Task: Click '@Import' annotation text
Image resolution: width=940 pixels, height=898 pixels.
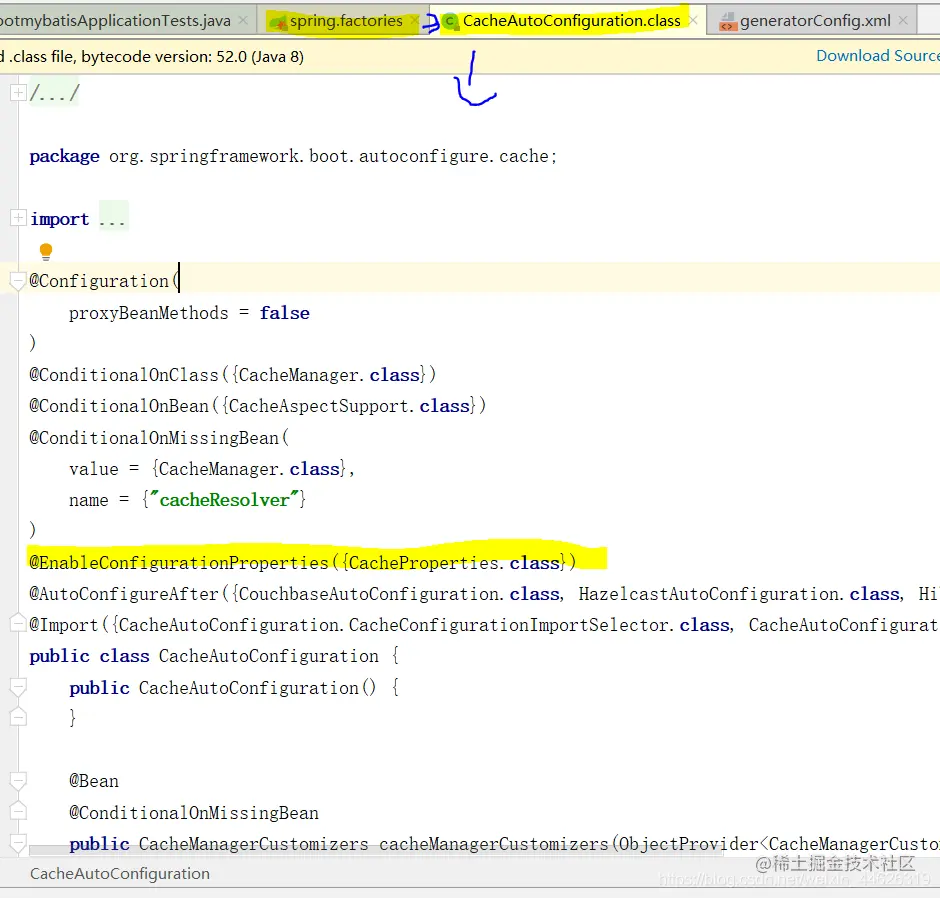Action: pos(64,625)
